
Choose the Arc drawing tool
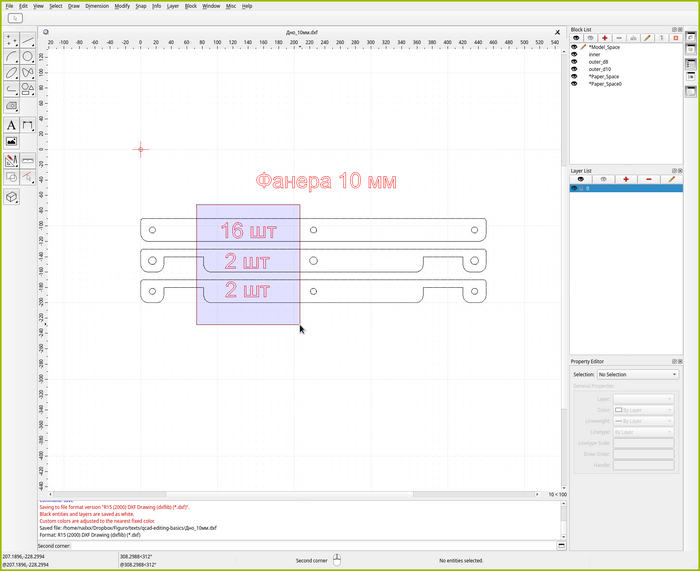click(11, 57)
